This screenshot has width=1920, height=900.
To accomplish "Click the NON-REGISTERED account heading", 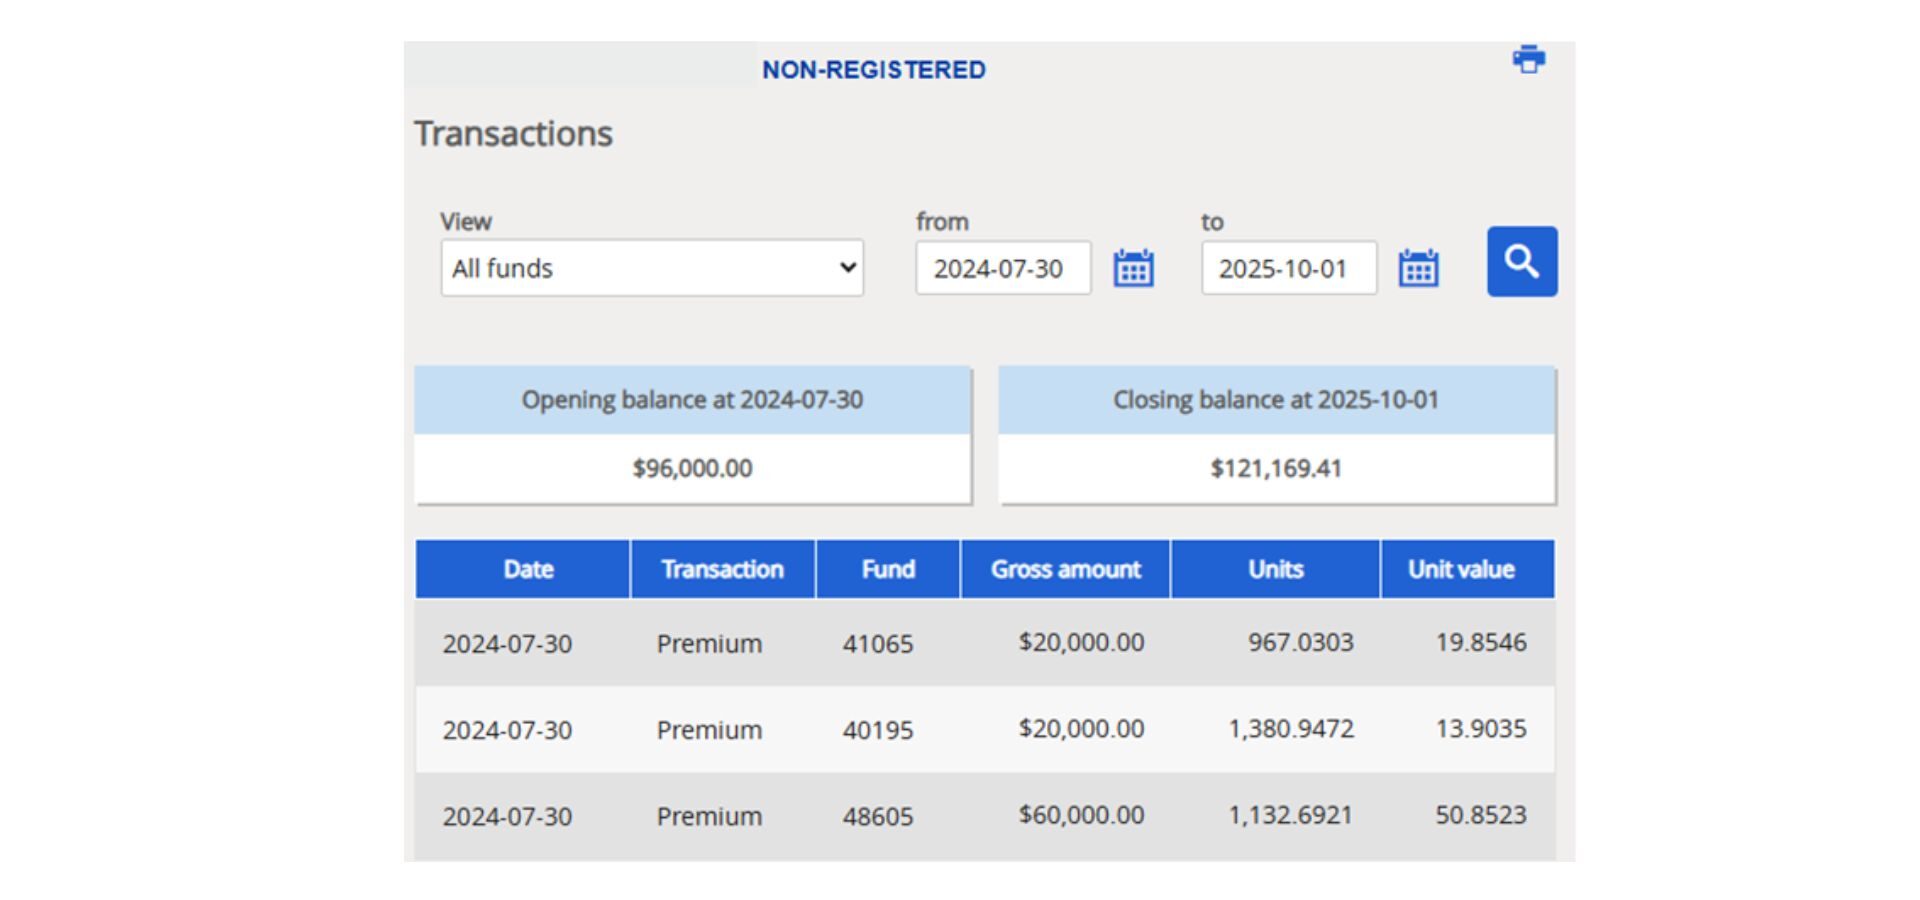I will click(x=873, y=70).
